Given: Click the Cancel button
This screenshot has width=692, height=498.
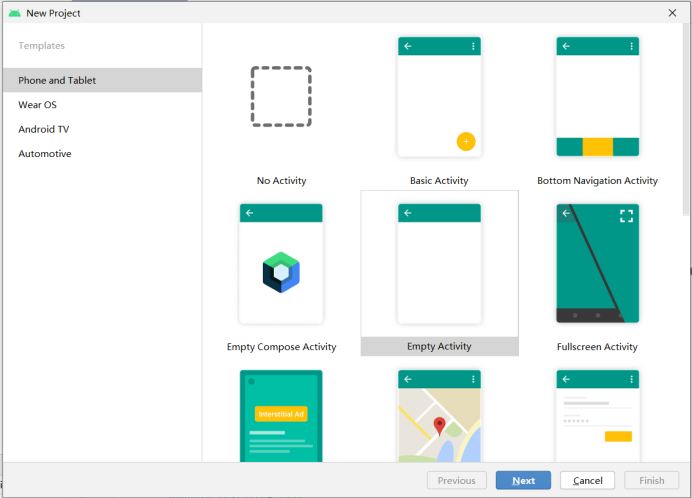Looking at the screenshot, I should click(x=587, y=480).
